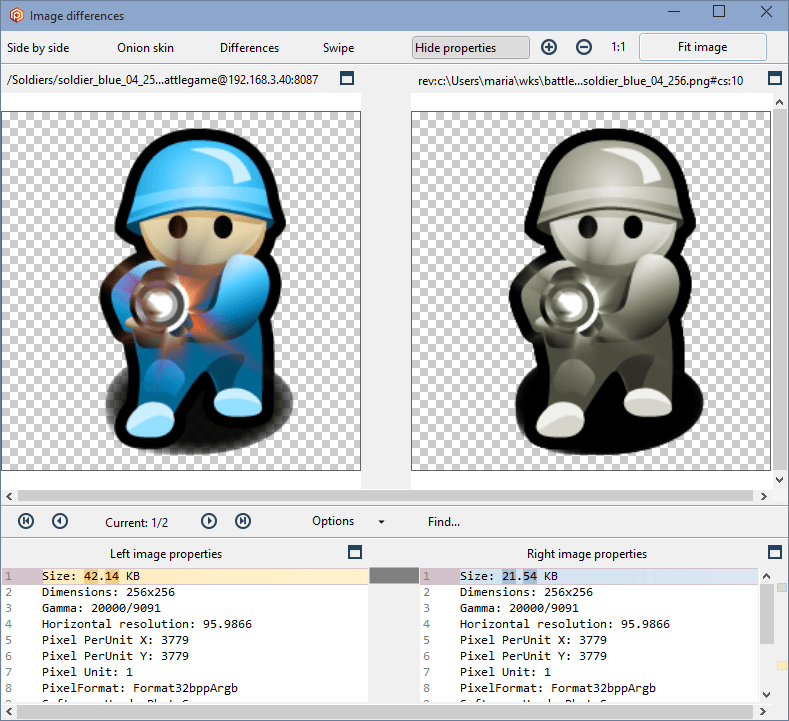Click the zoom out minus icon
Screen dimensions: 789x721
click(x=583, y=47)
